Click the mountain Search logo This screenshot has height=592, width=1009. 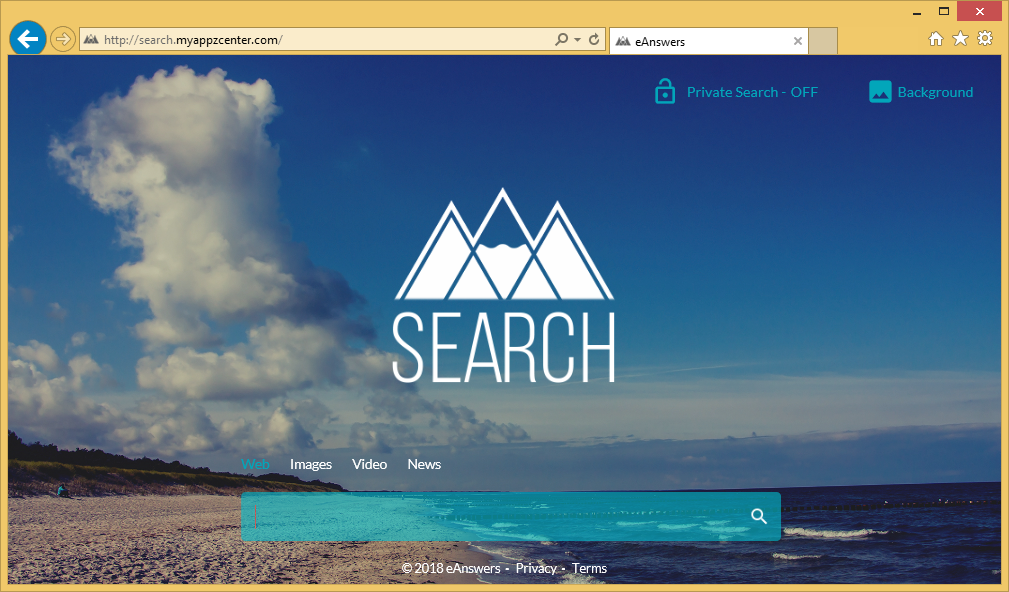pyautogui.click(x=504, y=285)
